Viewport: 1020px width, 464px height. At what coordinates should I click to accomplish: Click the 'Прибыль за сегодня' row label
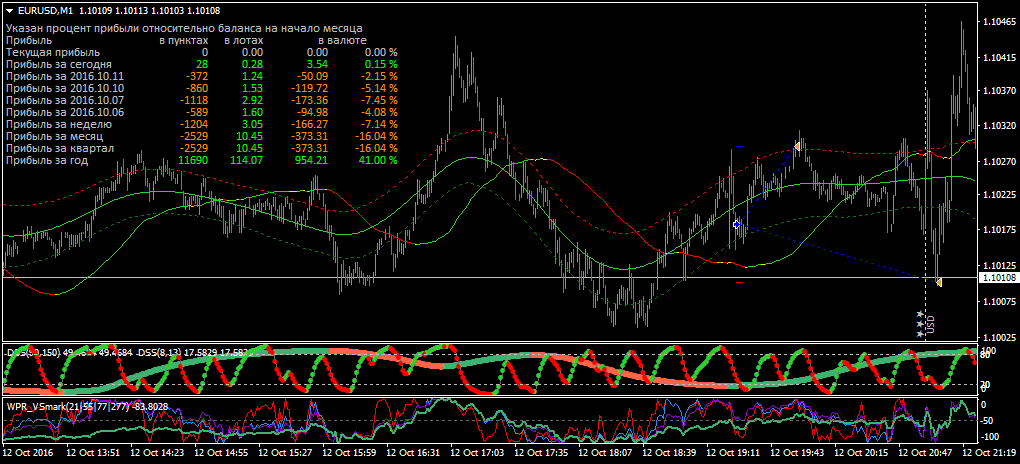[59, 64]
